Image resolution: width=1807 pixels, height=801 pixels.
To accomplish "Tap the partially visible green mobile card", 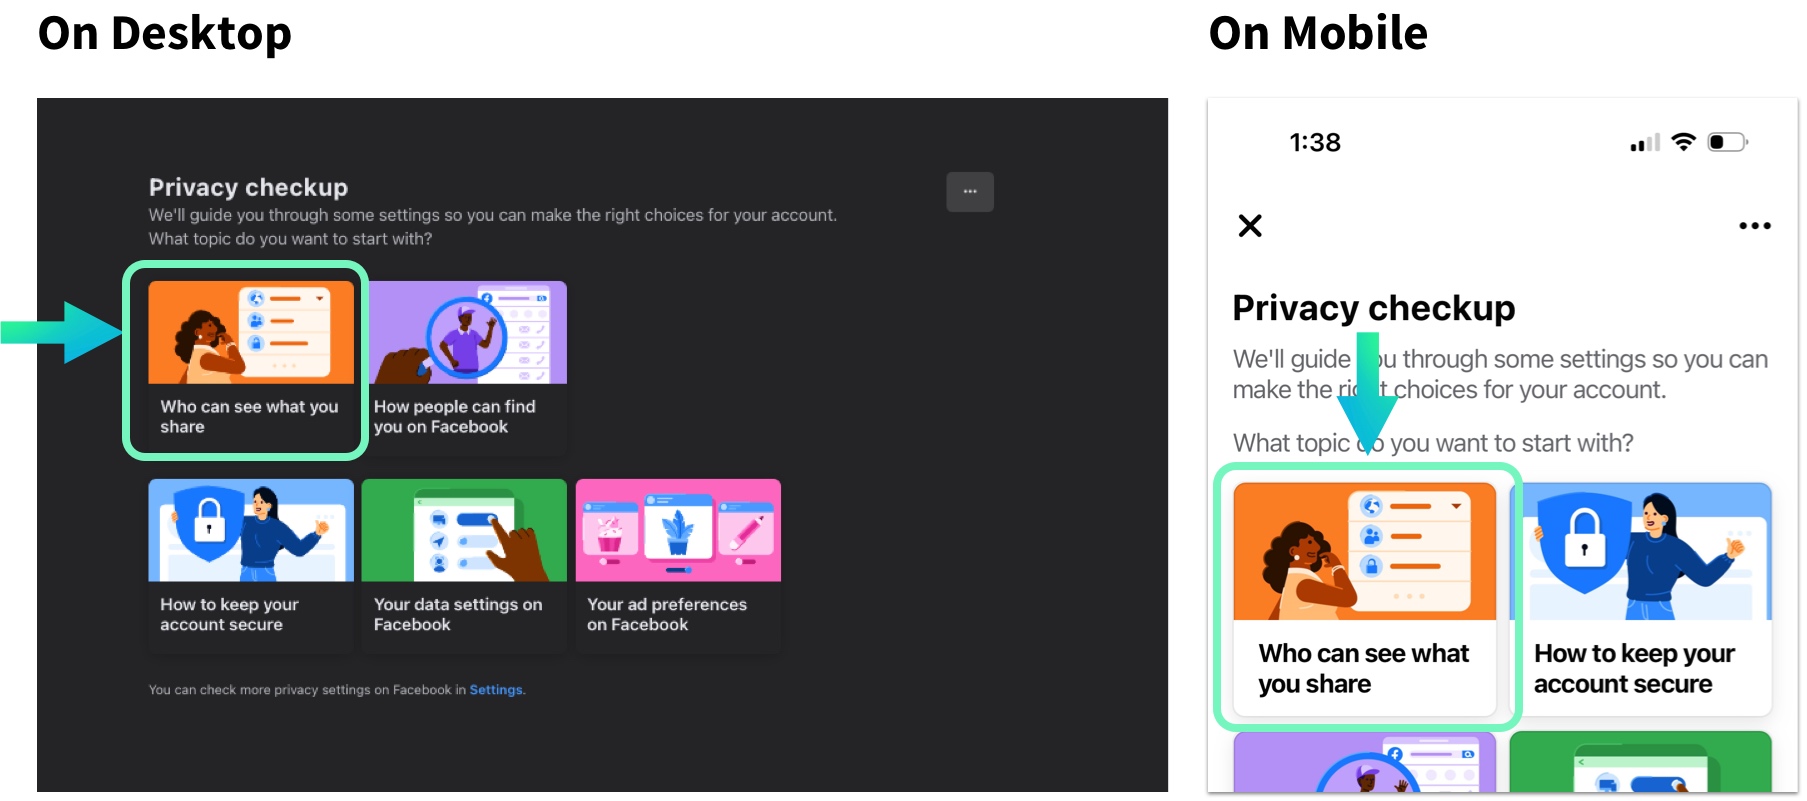I will pyautogui.click(x=1640, y=763).
